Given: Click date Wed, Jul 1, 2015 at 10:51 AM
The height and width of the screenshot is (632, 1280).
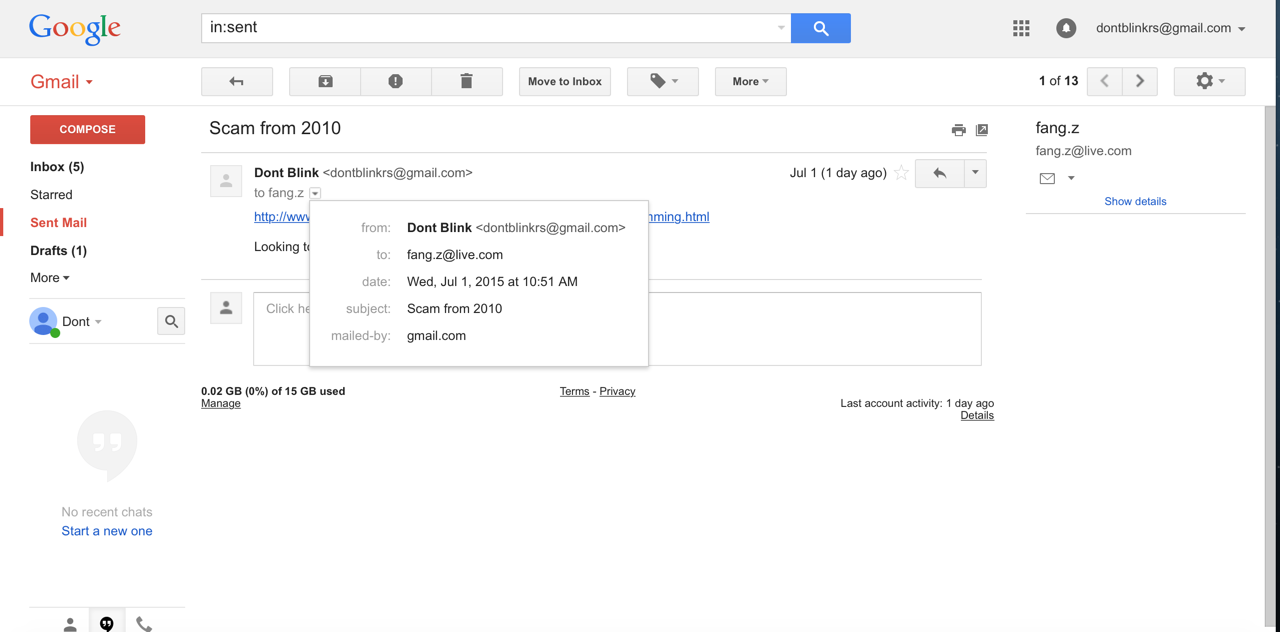Looking at the screenshot, I should click(492, 282).
